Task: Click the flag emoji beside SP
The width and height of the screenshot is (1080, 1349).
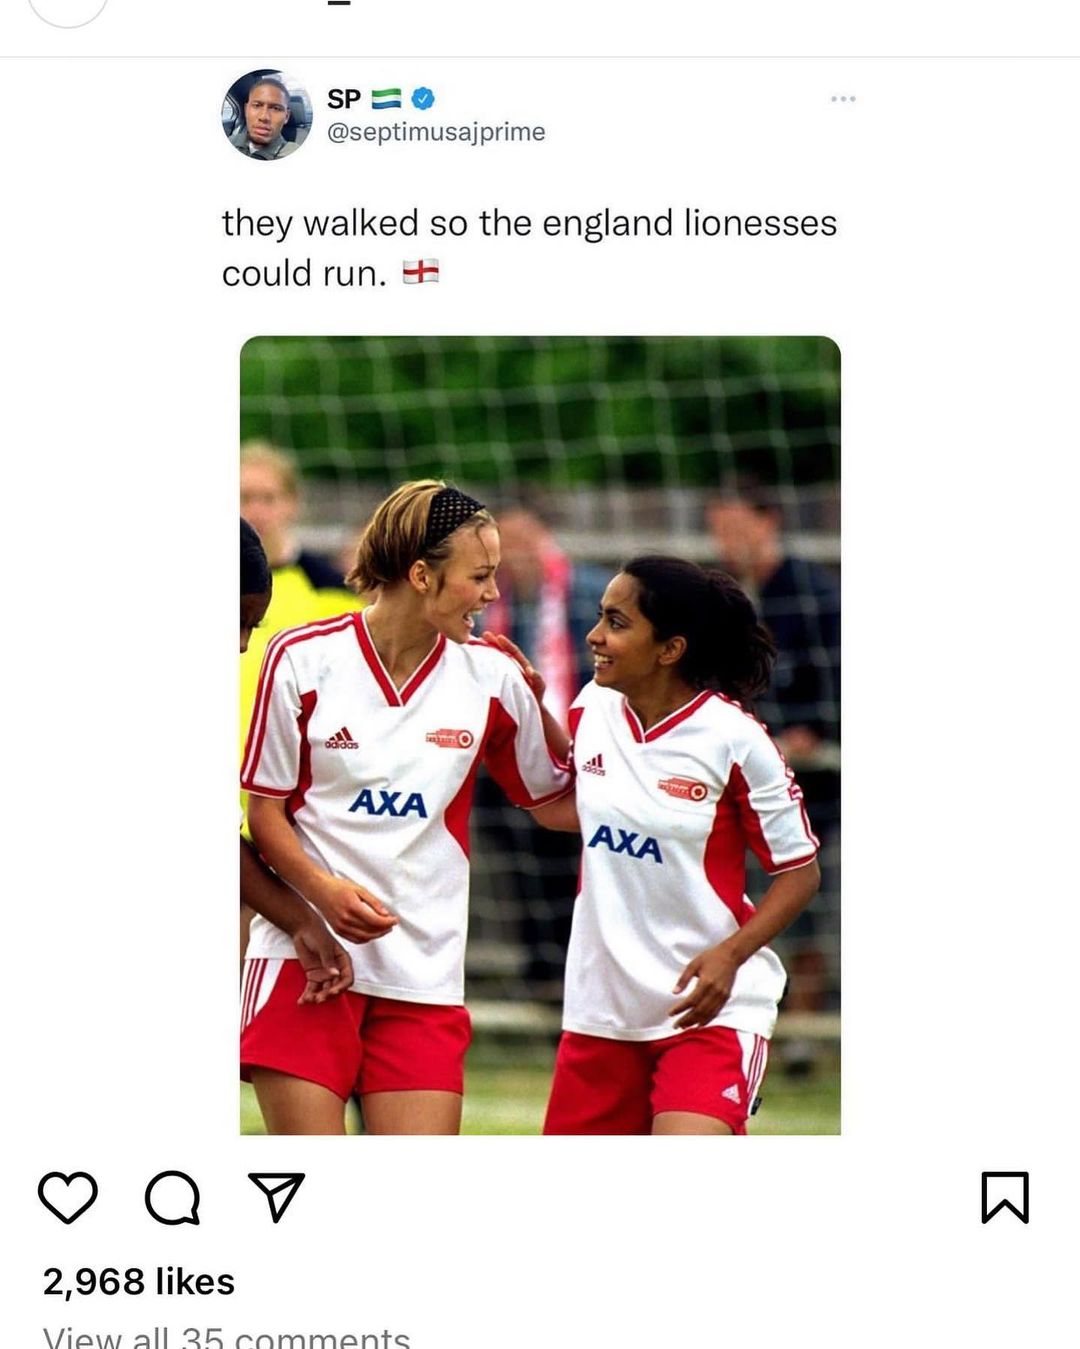Action: (386, 99)
